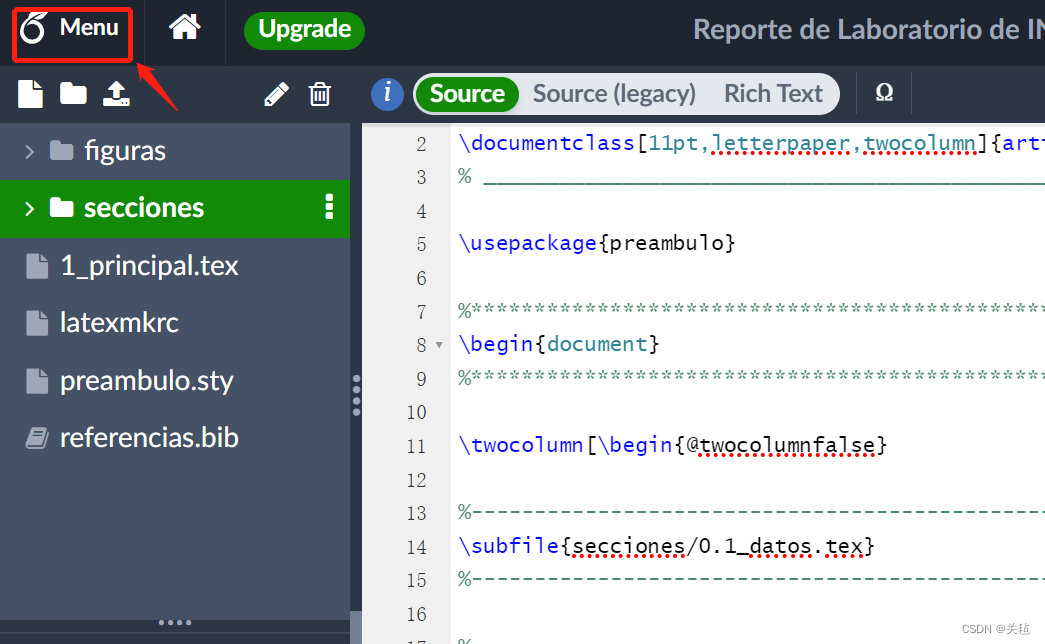Screen dimensions: 1045x644
Task: Expand the secciones folder chevron
Action: 29,209
